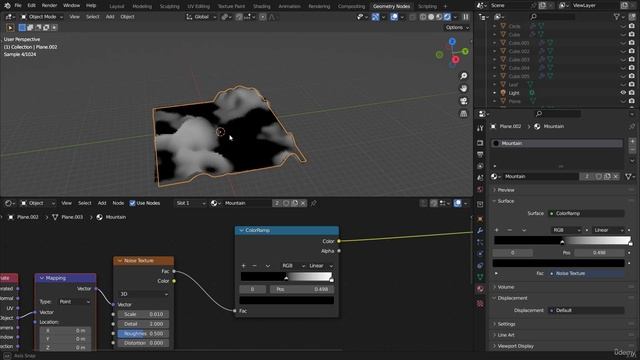Screen dimensions: 640x360
Task: Open the Scene properties tab icon
Action: (480, 178)
